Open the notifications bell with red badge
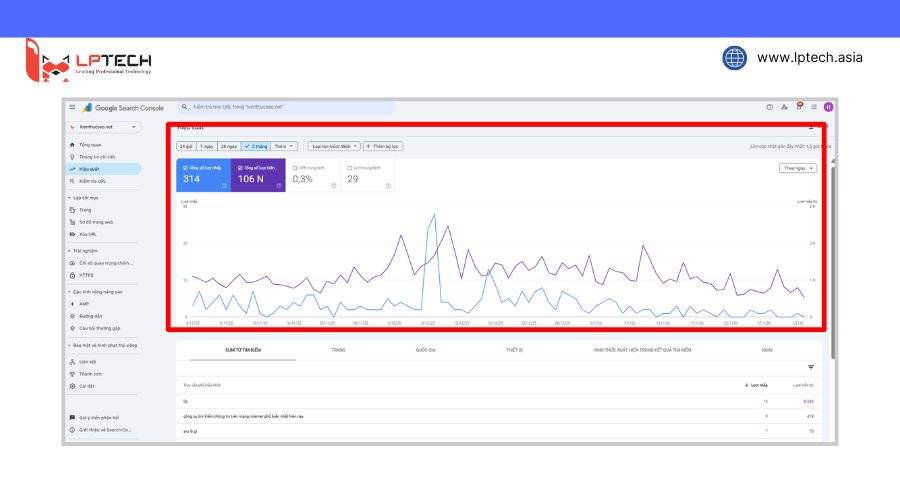Image resolution: width=900 pixels, height=500 pixels. pyautogui.click(x=799, y=106)
